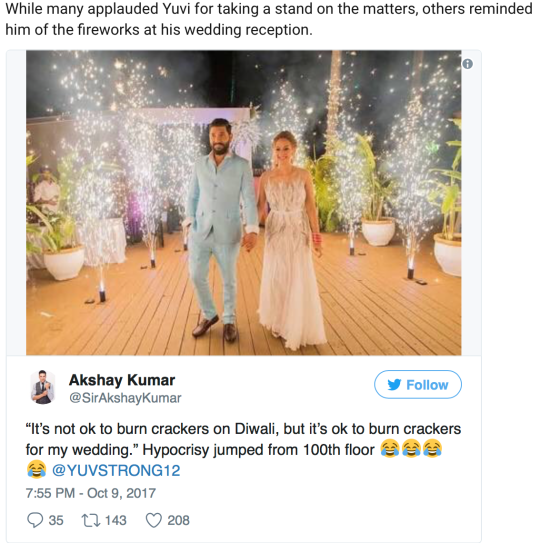
Task: Click the reply speech bubble icon
Action: pyautogui.click(x=35, y=520)
